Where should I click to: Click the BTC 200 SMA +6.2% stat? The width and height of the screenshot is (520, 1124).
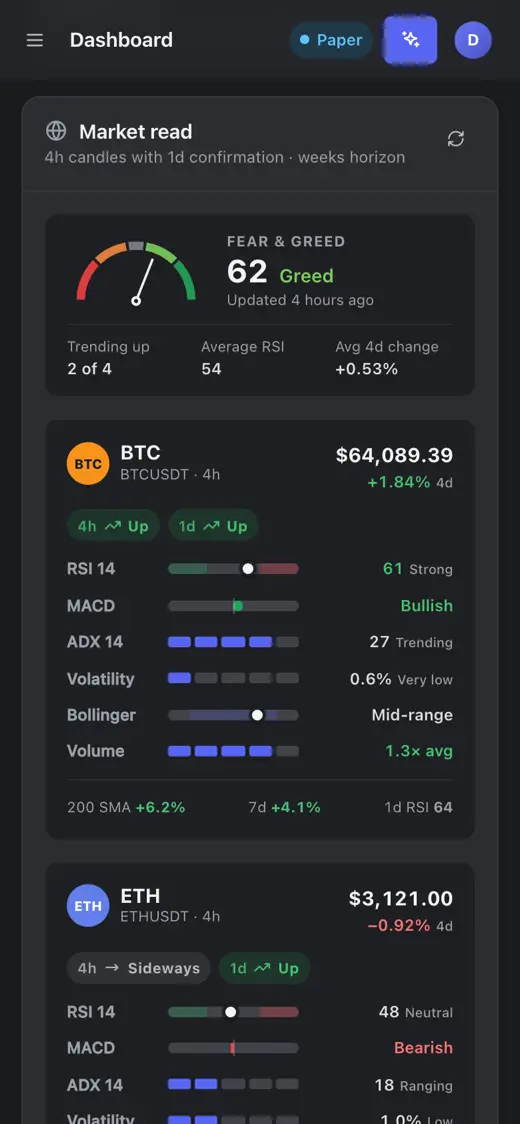(x=126, y=807)
